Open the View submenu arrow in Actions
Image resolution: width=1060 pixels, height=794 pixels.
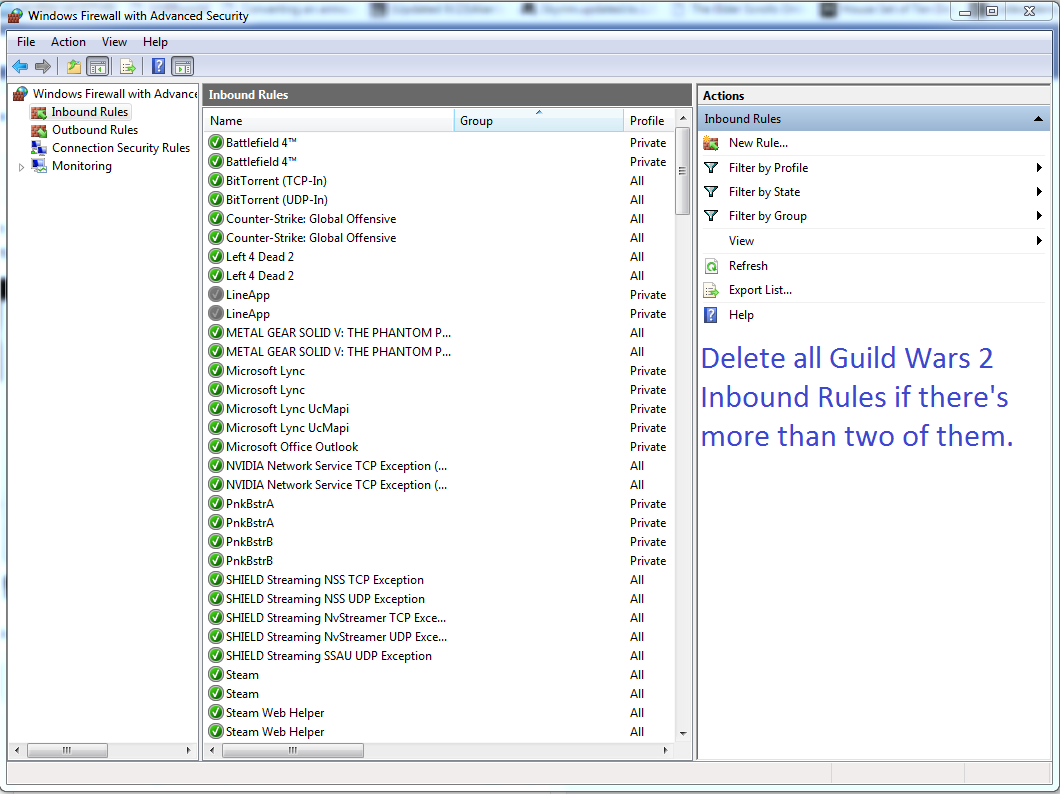pos(1039,241)
